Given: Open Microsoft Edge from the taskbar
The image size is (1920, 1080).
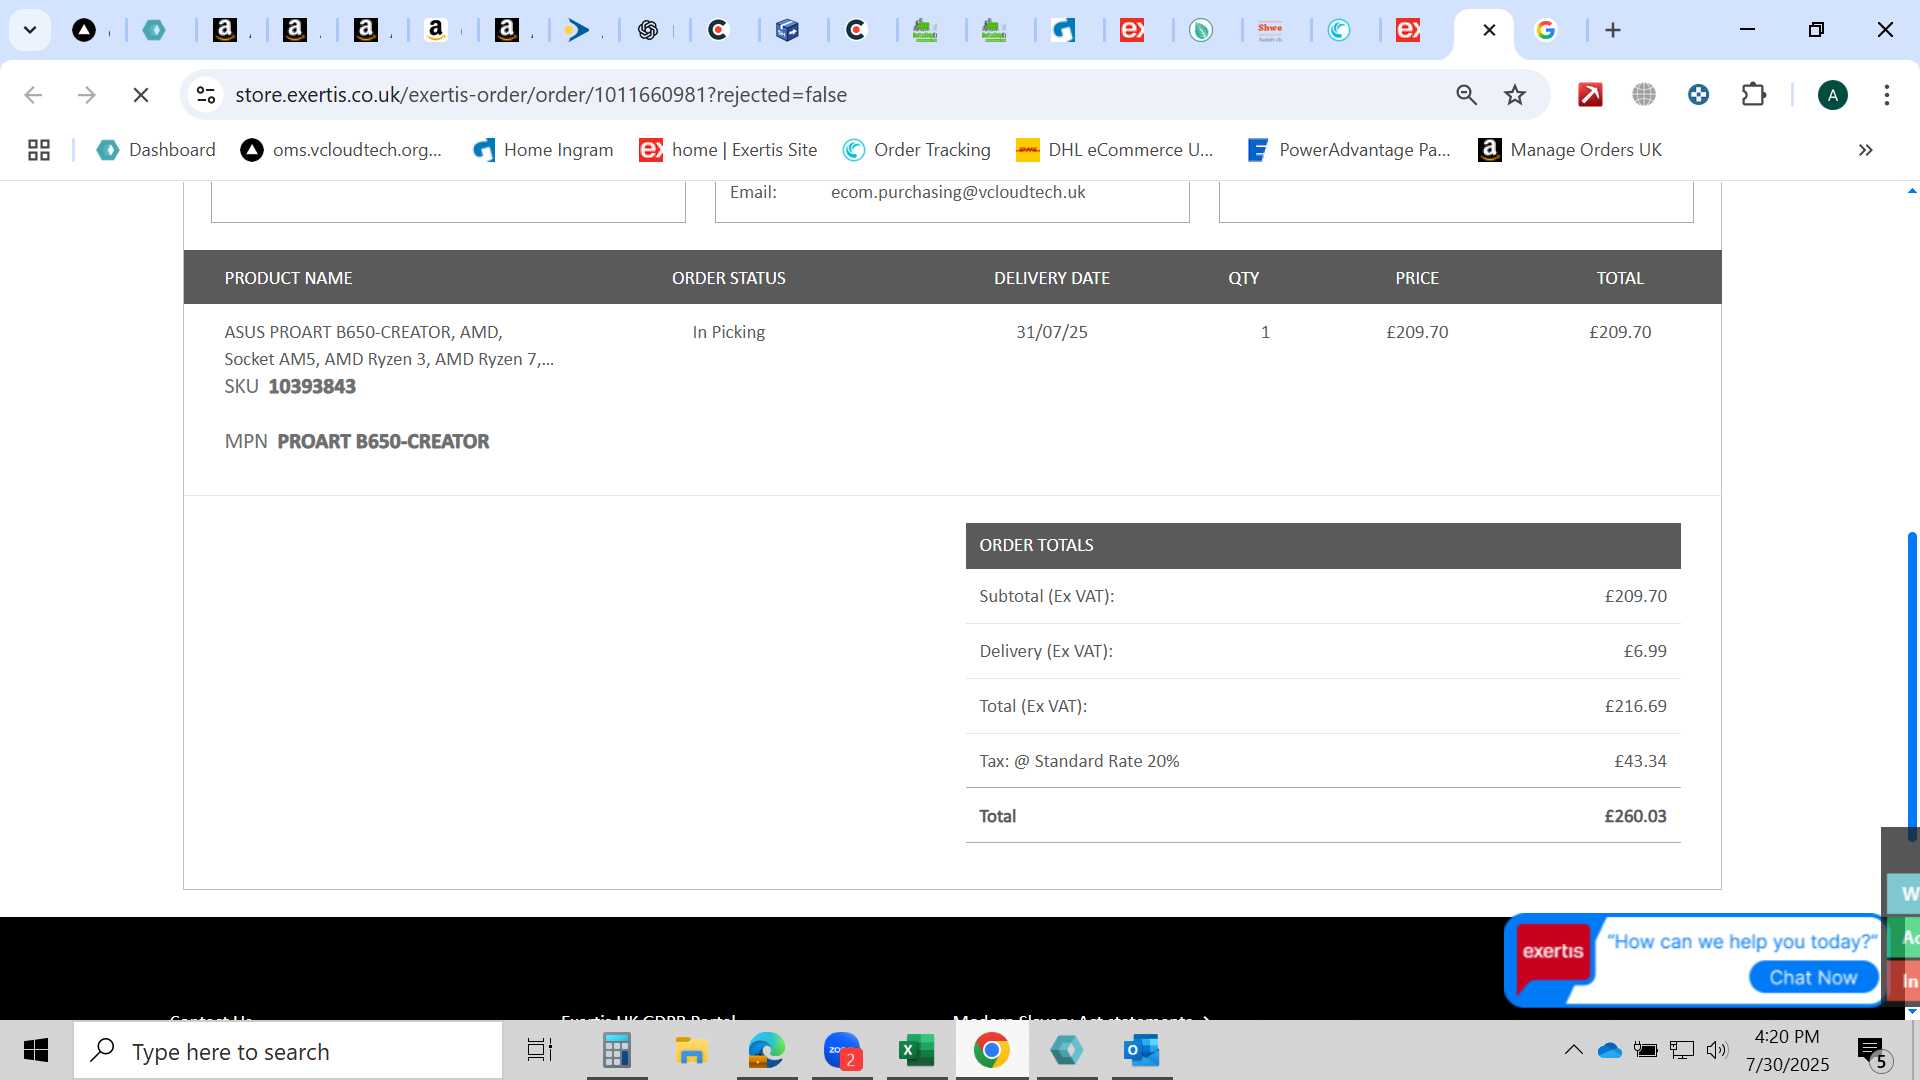Looking at the screenshot, I should pyautogui.click(x=767, y=1050).
